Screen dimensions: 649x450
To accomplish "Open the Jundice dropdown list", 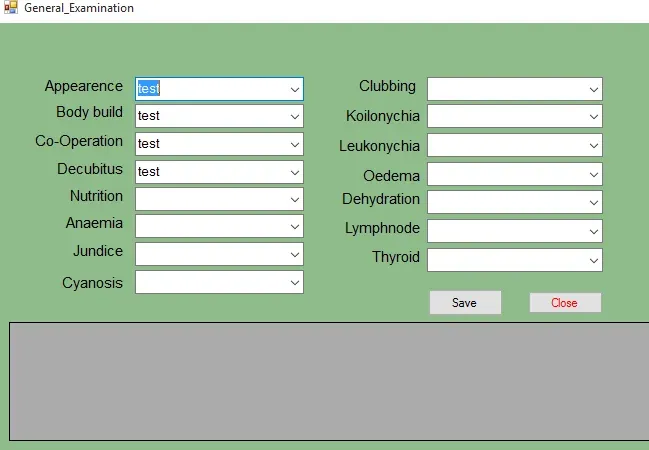I will (295, 254).
